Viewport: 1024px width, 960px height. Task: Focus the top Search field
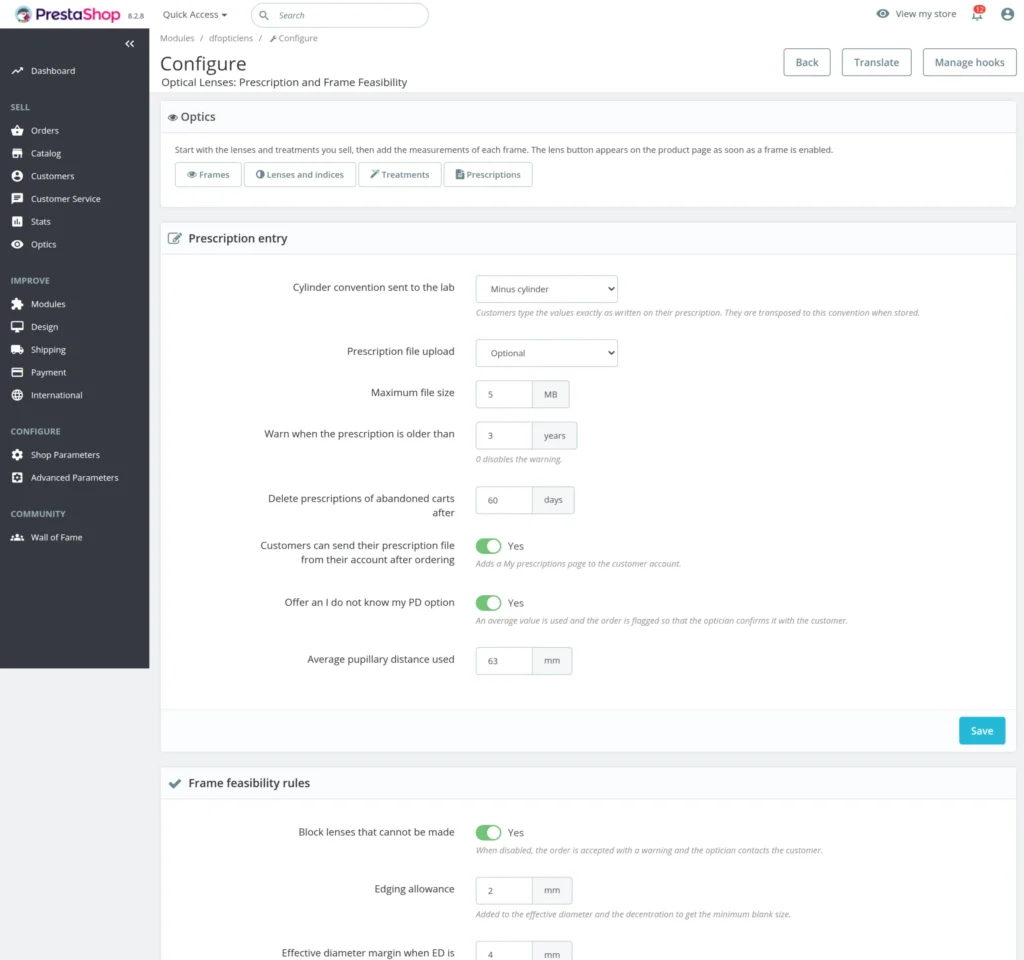340,15
